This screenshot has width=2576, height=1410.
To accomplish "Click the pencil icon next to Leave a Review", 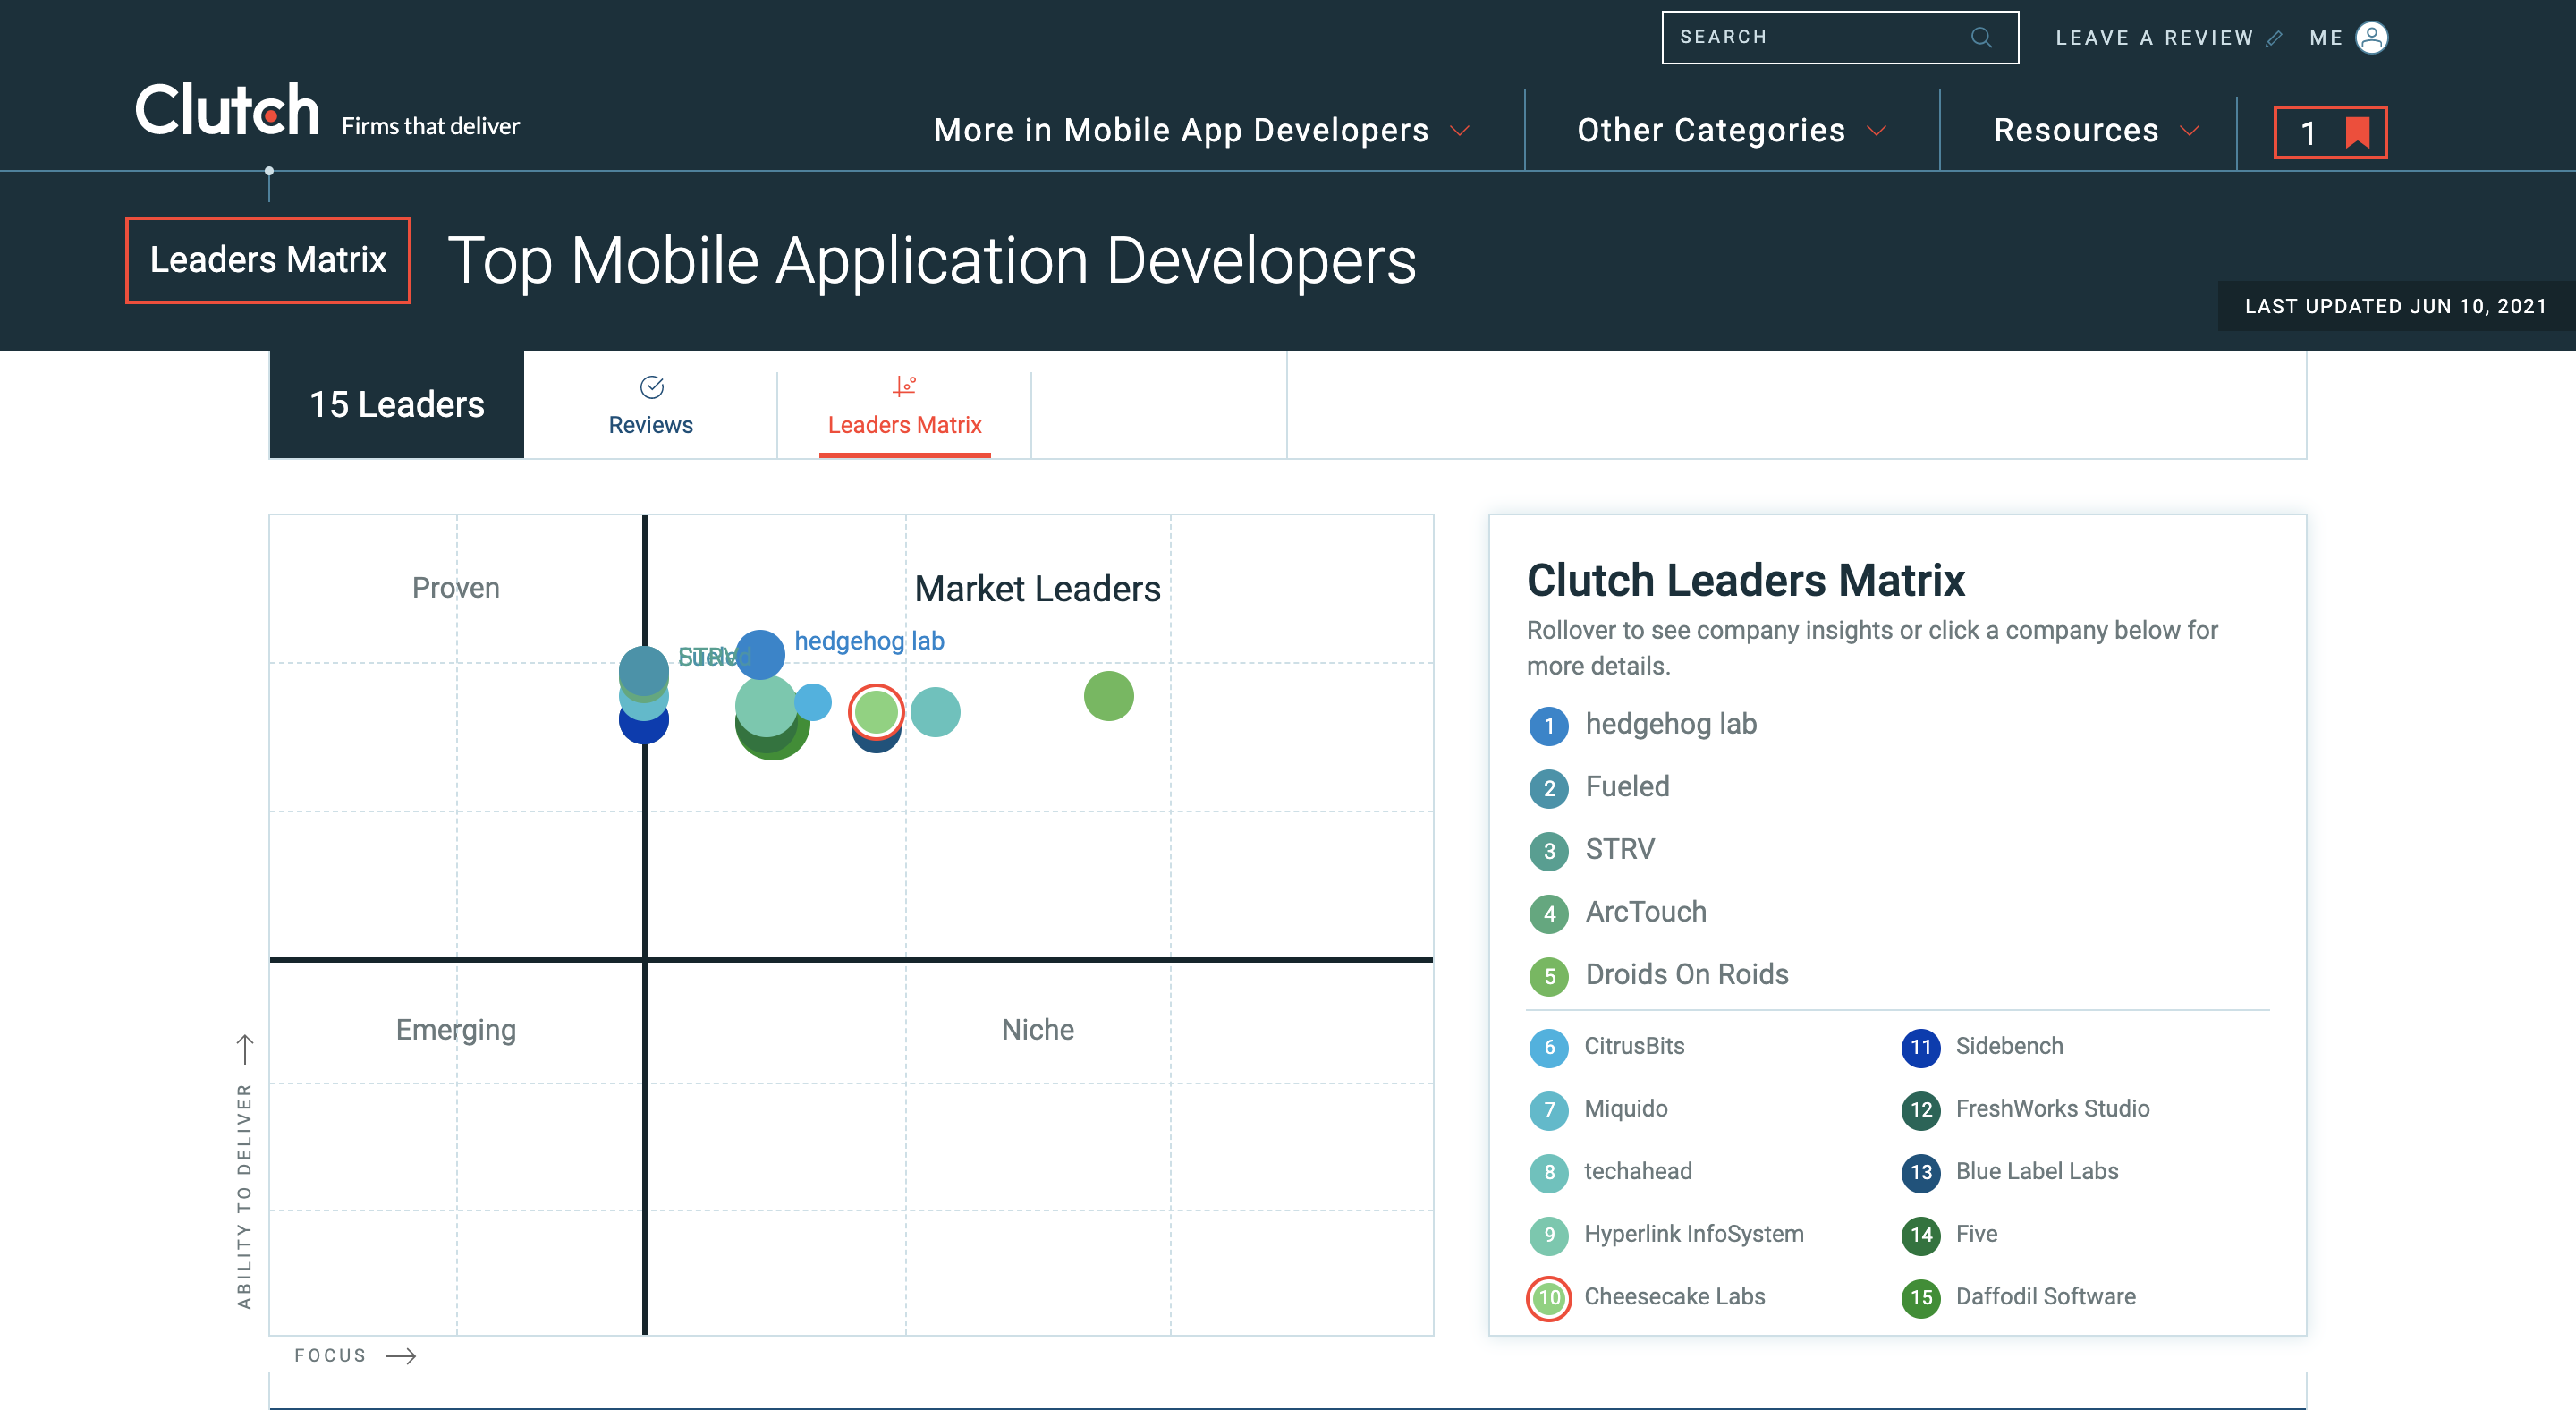I will (x=2273, y=38).
